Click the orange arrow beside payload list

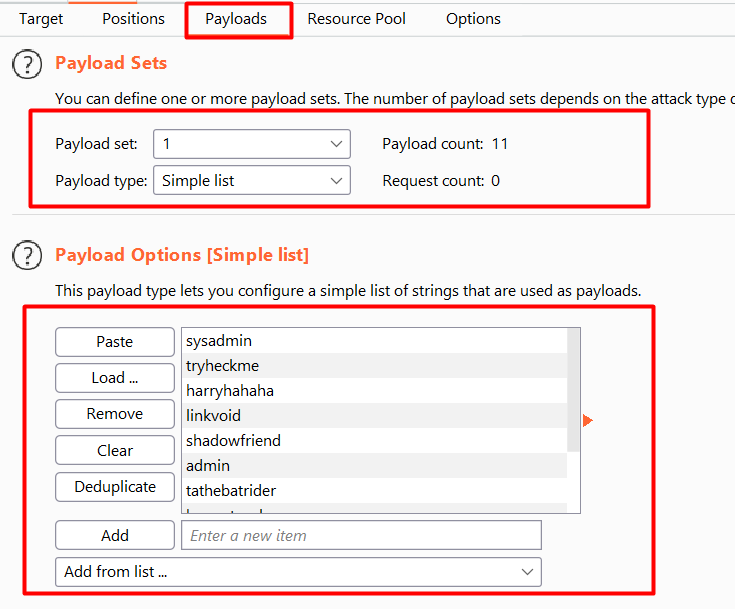pyautogui.click(x=588, y=420)
